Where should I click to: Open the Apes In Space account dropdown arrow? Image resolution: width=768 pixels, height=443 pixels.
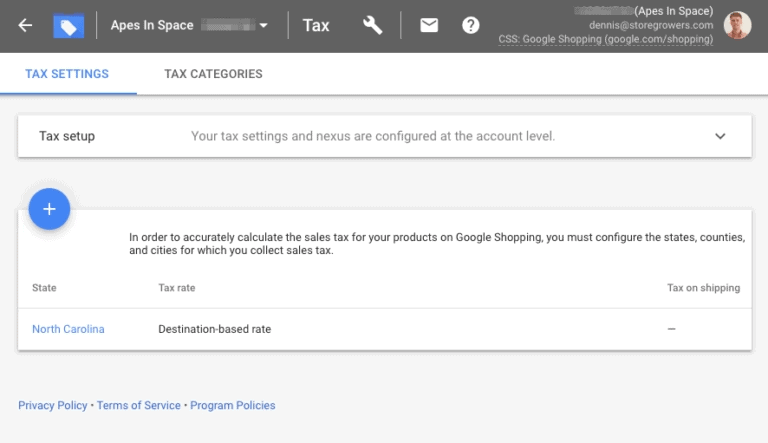pyautogui.click(x=264, y=25)
